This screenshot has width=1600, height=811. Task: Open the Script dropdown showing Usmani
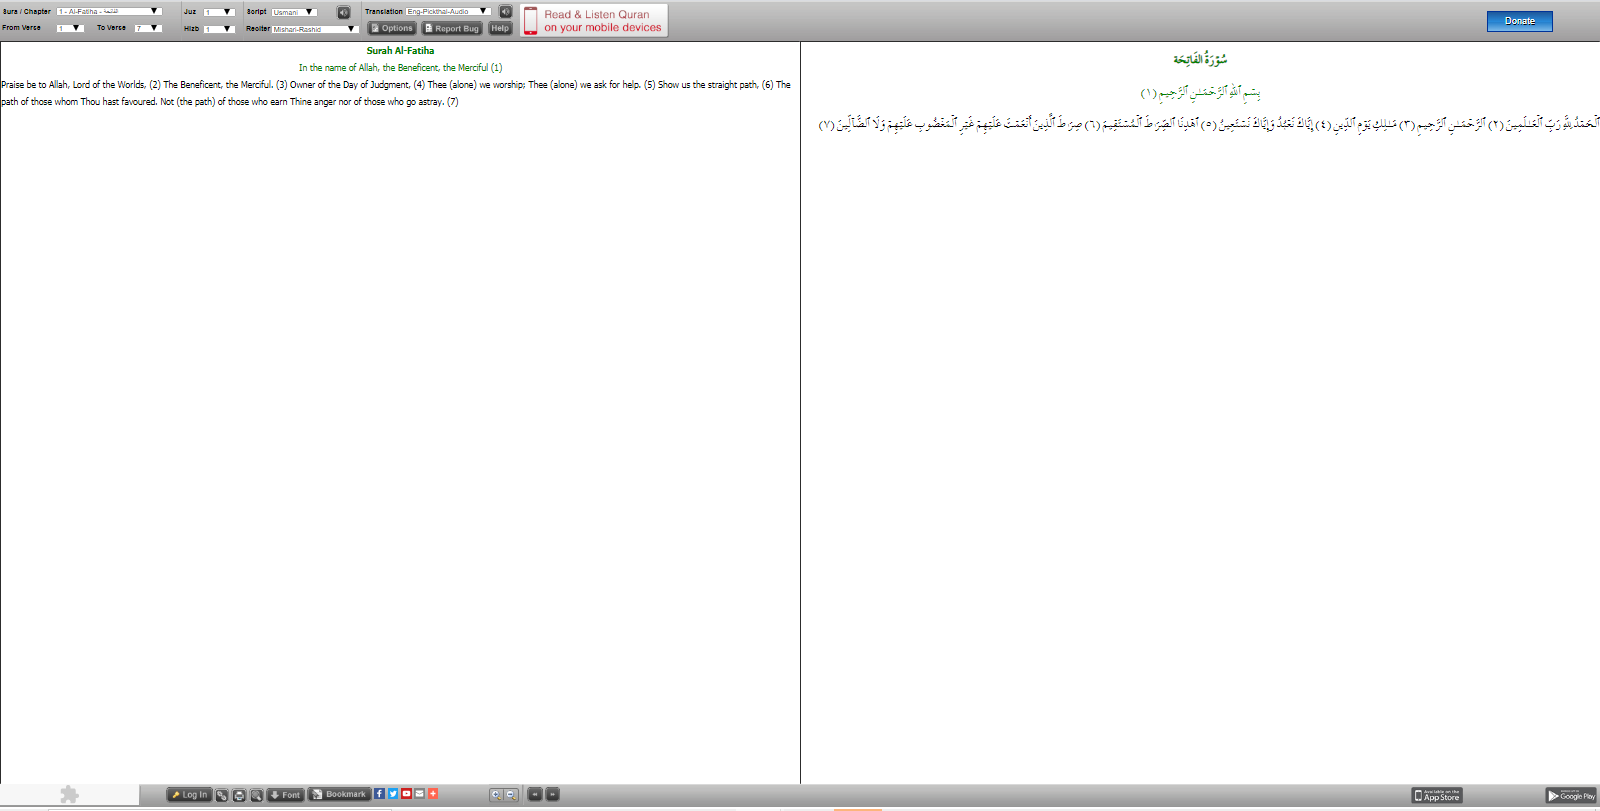tap(295, 12)
